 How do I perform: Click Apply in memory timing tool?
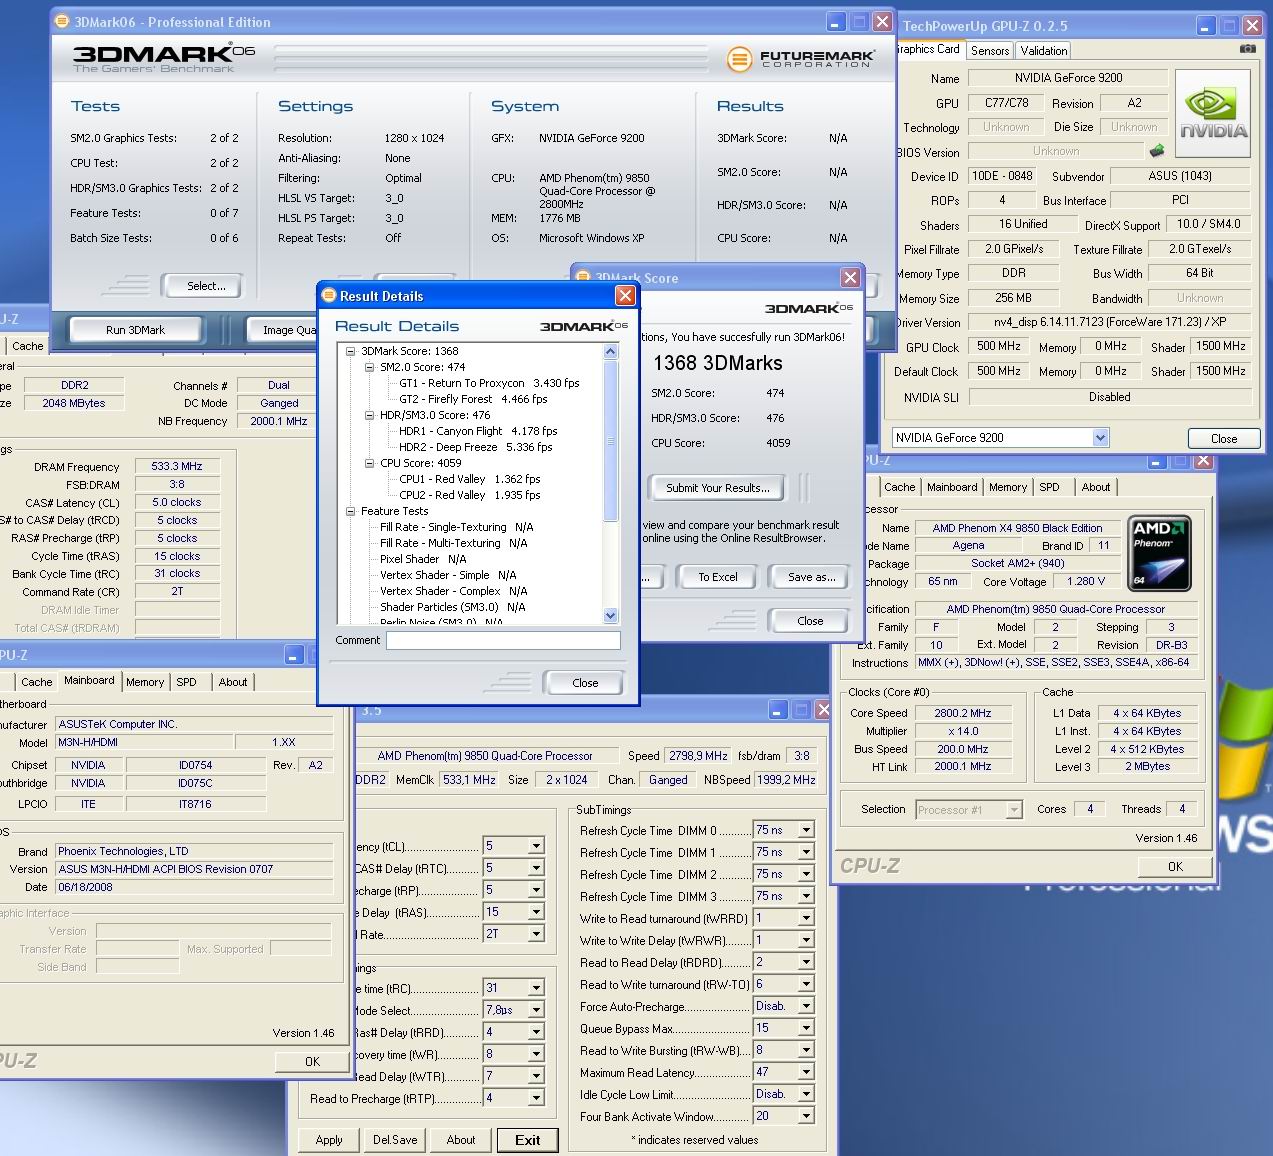(329, 1140)
